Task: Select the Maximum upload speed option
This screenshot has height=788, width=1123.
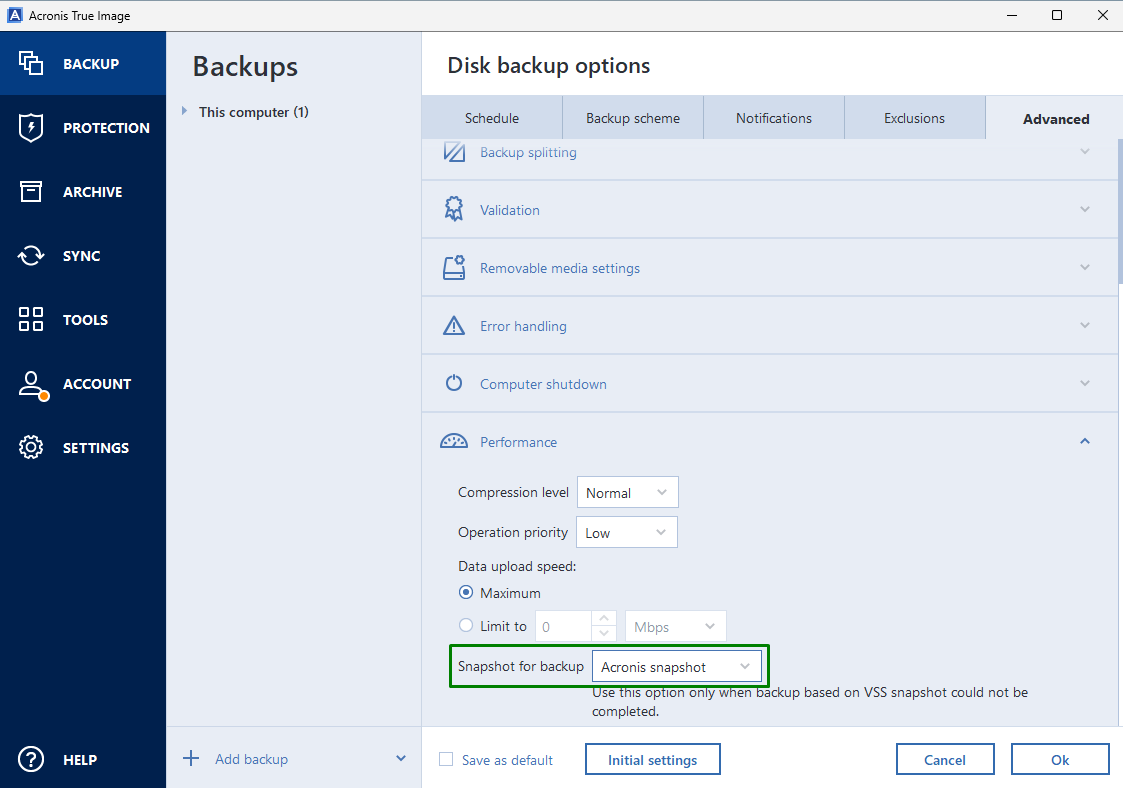Action: (465, 592)
